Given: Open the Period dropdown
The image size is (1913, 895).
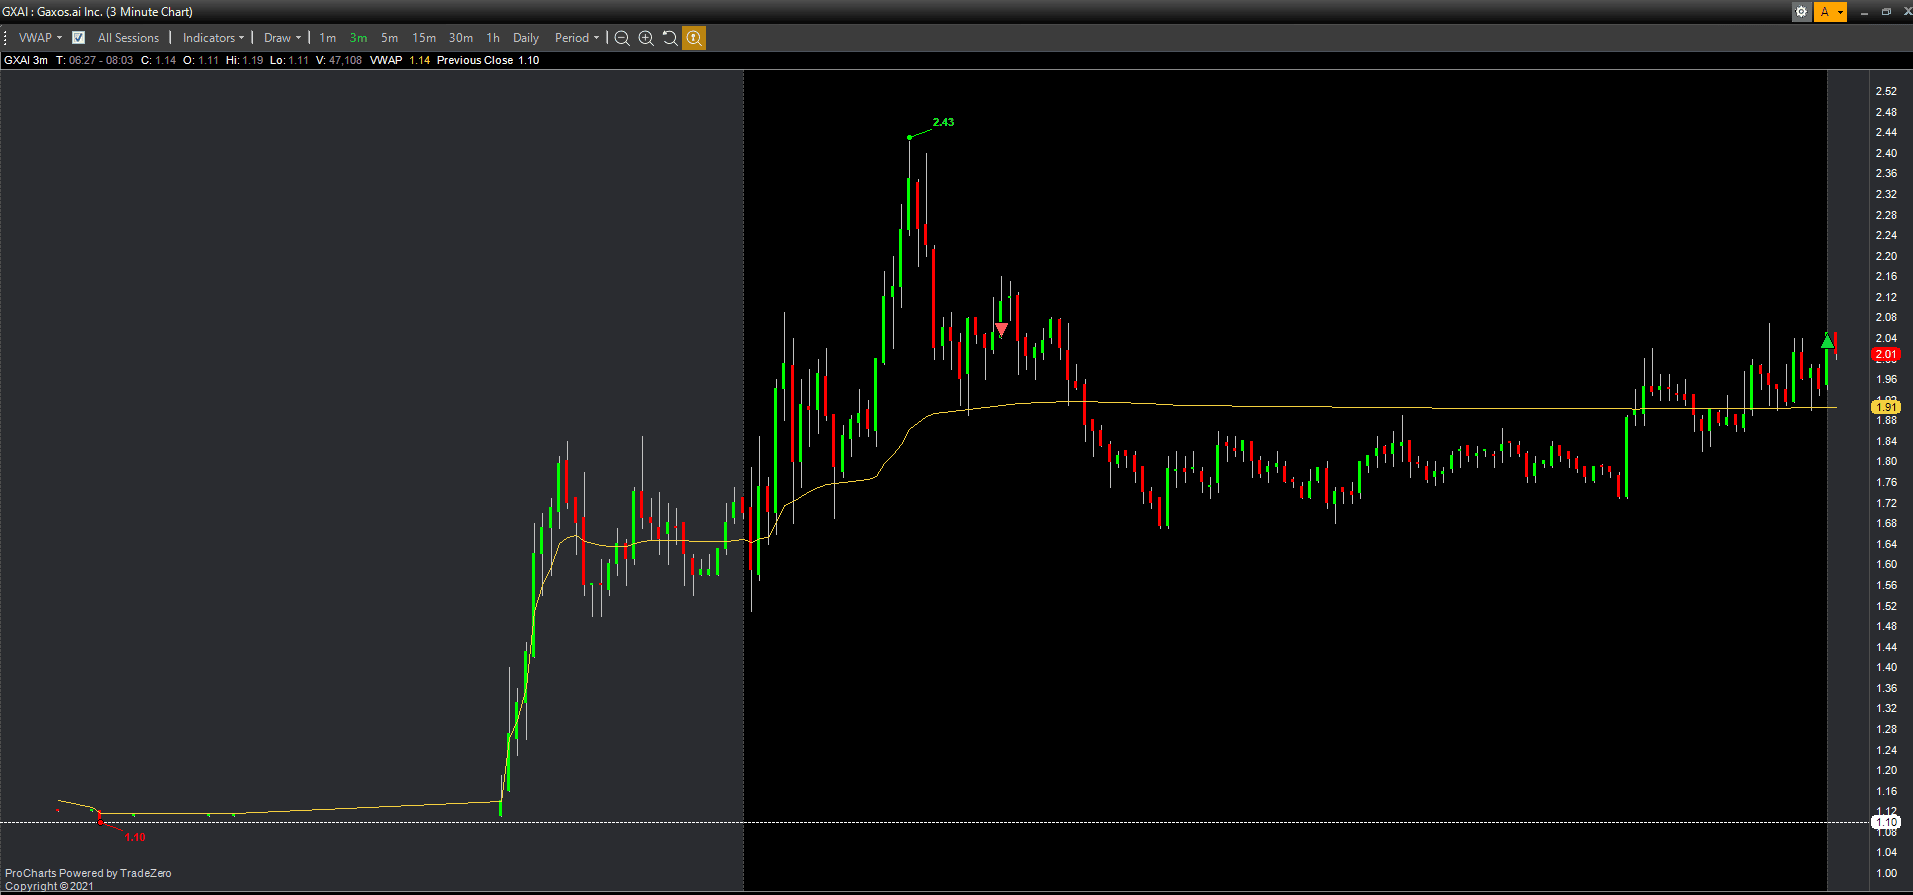Looking at the screenshot, I should 576,38.
